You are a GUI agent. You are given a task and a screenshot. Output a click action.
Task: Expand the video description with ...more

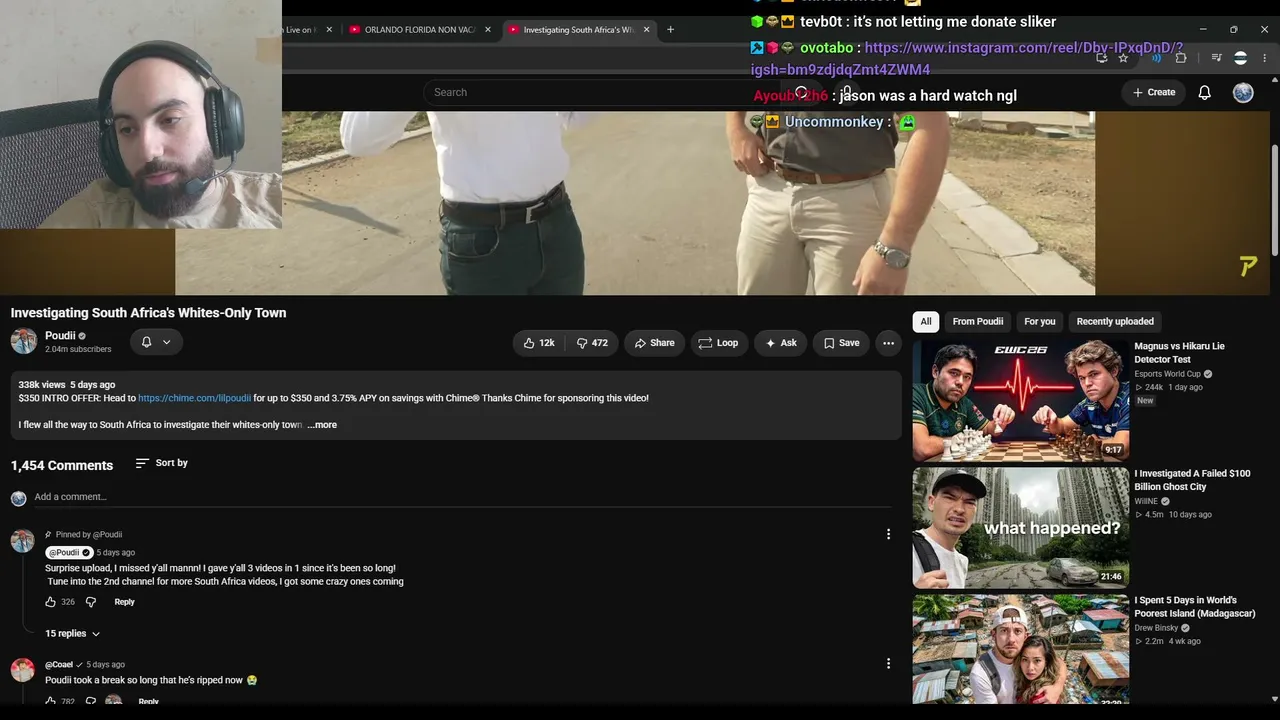click(x=322, y=425)
